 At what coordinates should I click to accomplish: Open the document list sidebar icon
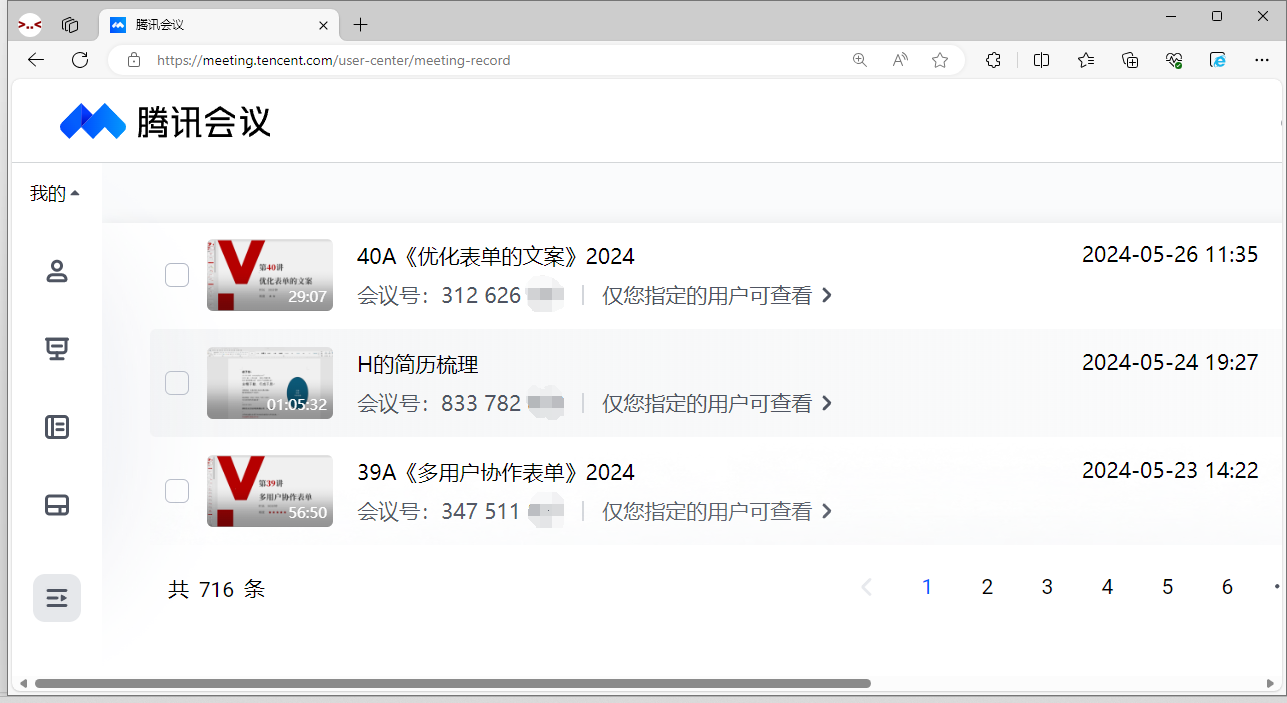57,427
